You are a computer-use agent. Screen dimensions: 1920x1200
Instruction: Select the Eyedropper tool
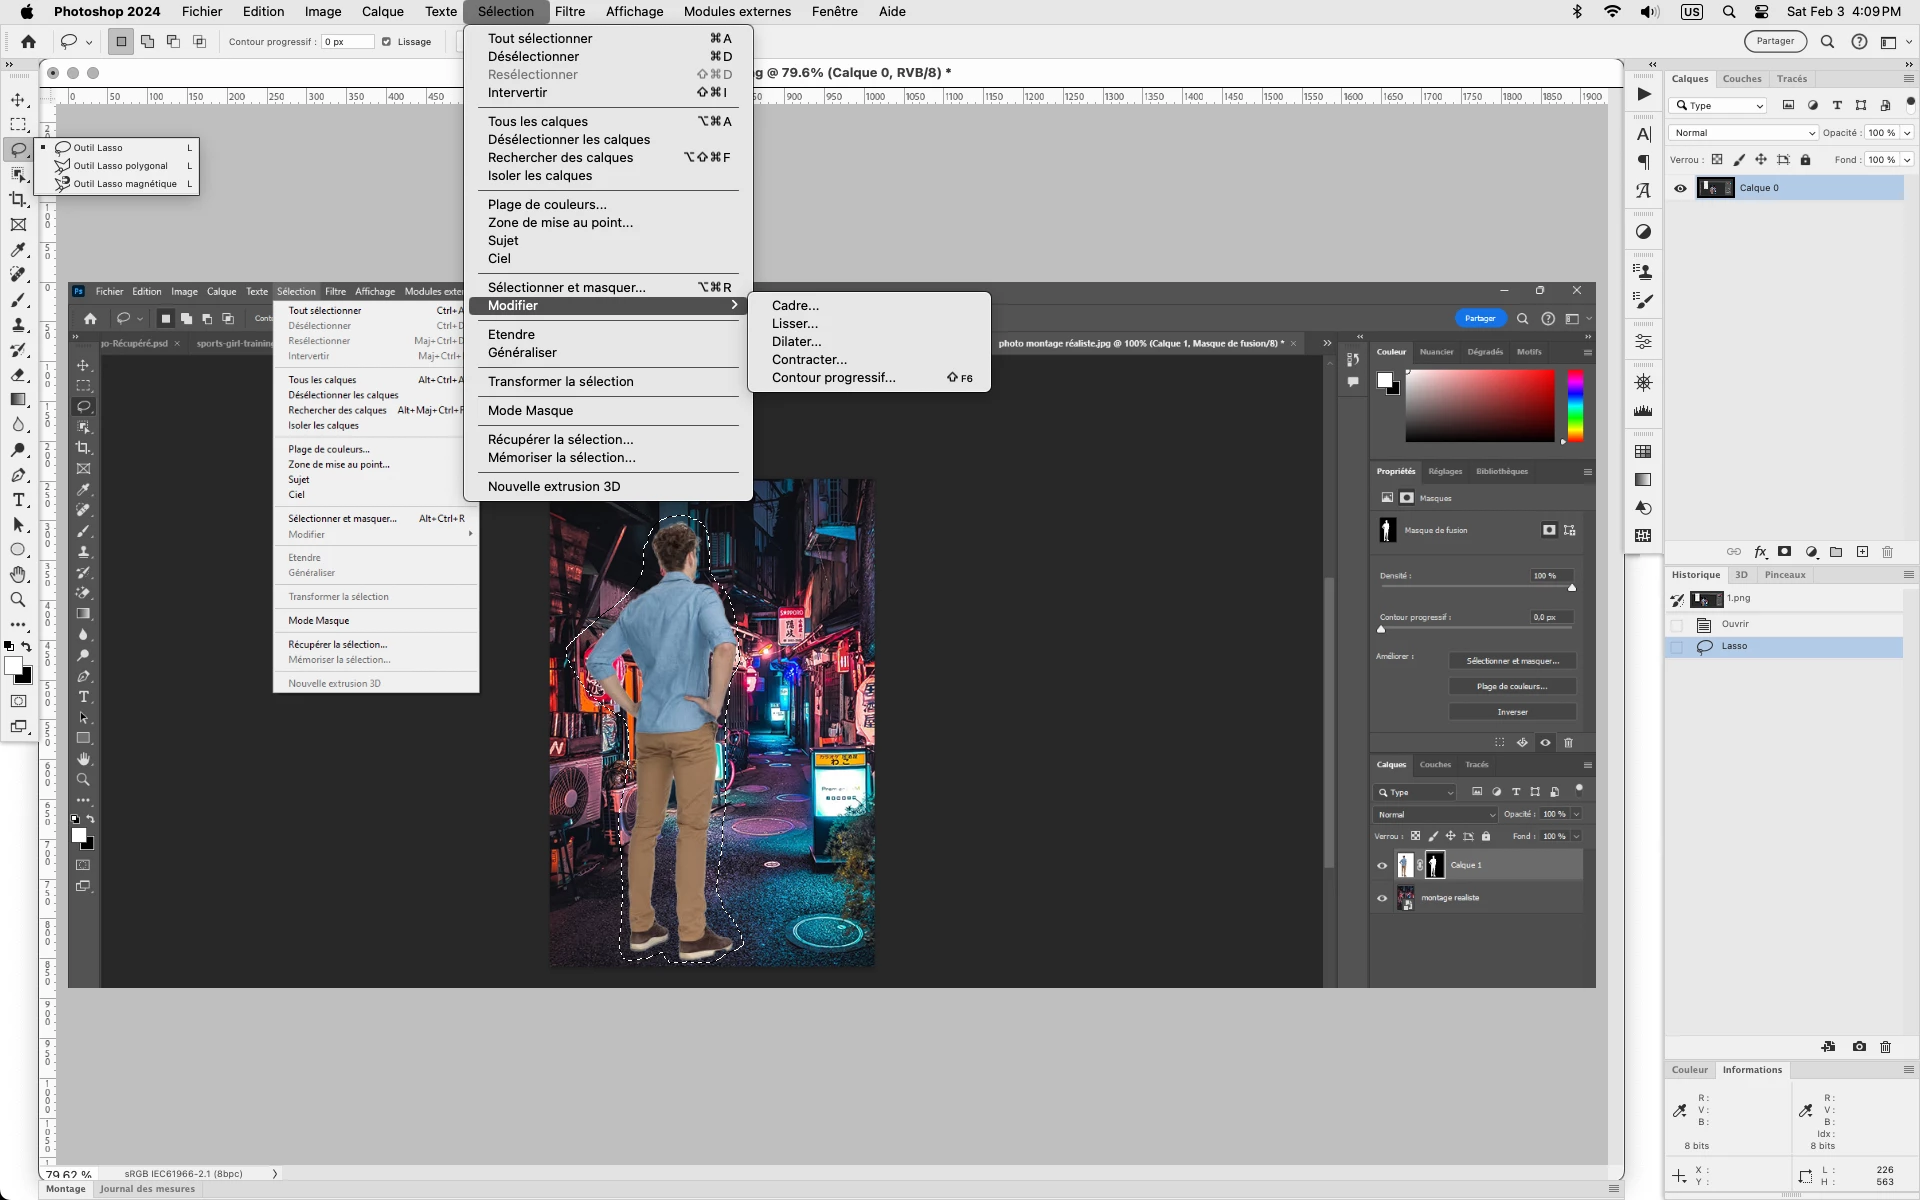click(x=18, y=250)
